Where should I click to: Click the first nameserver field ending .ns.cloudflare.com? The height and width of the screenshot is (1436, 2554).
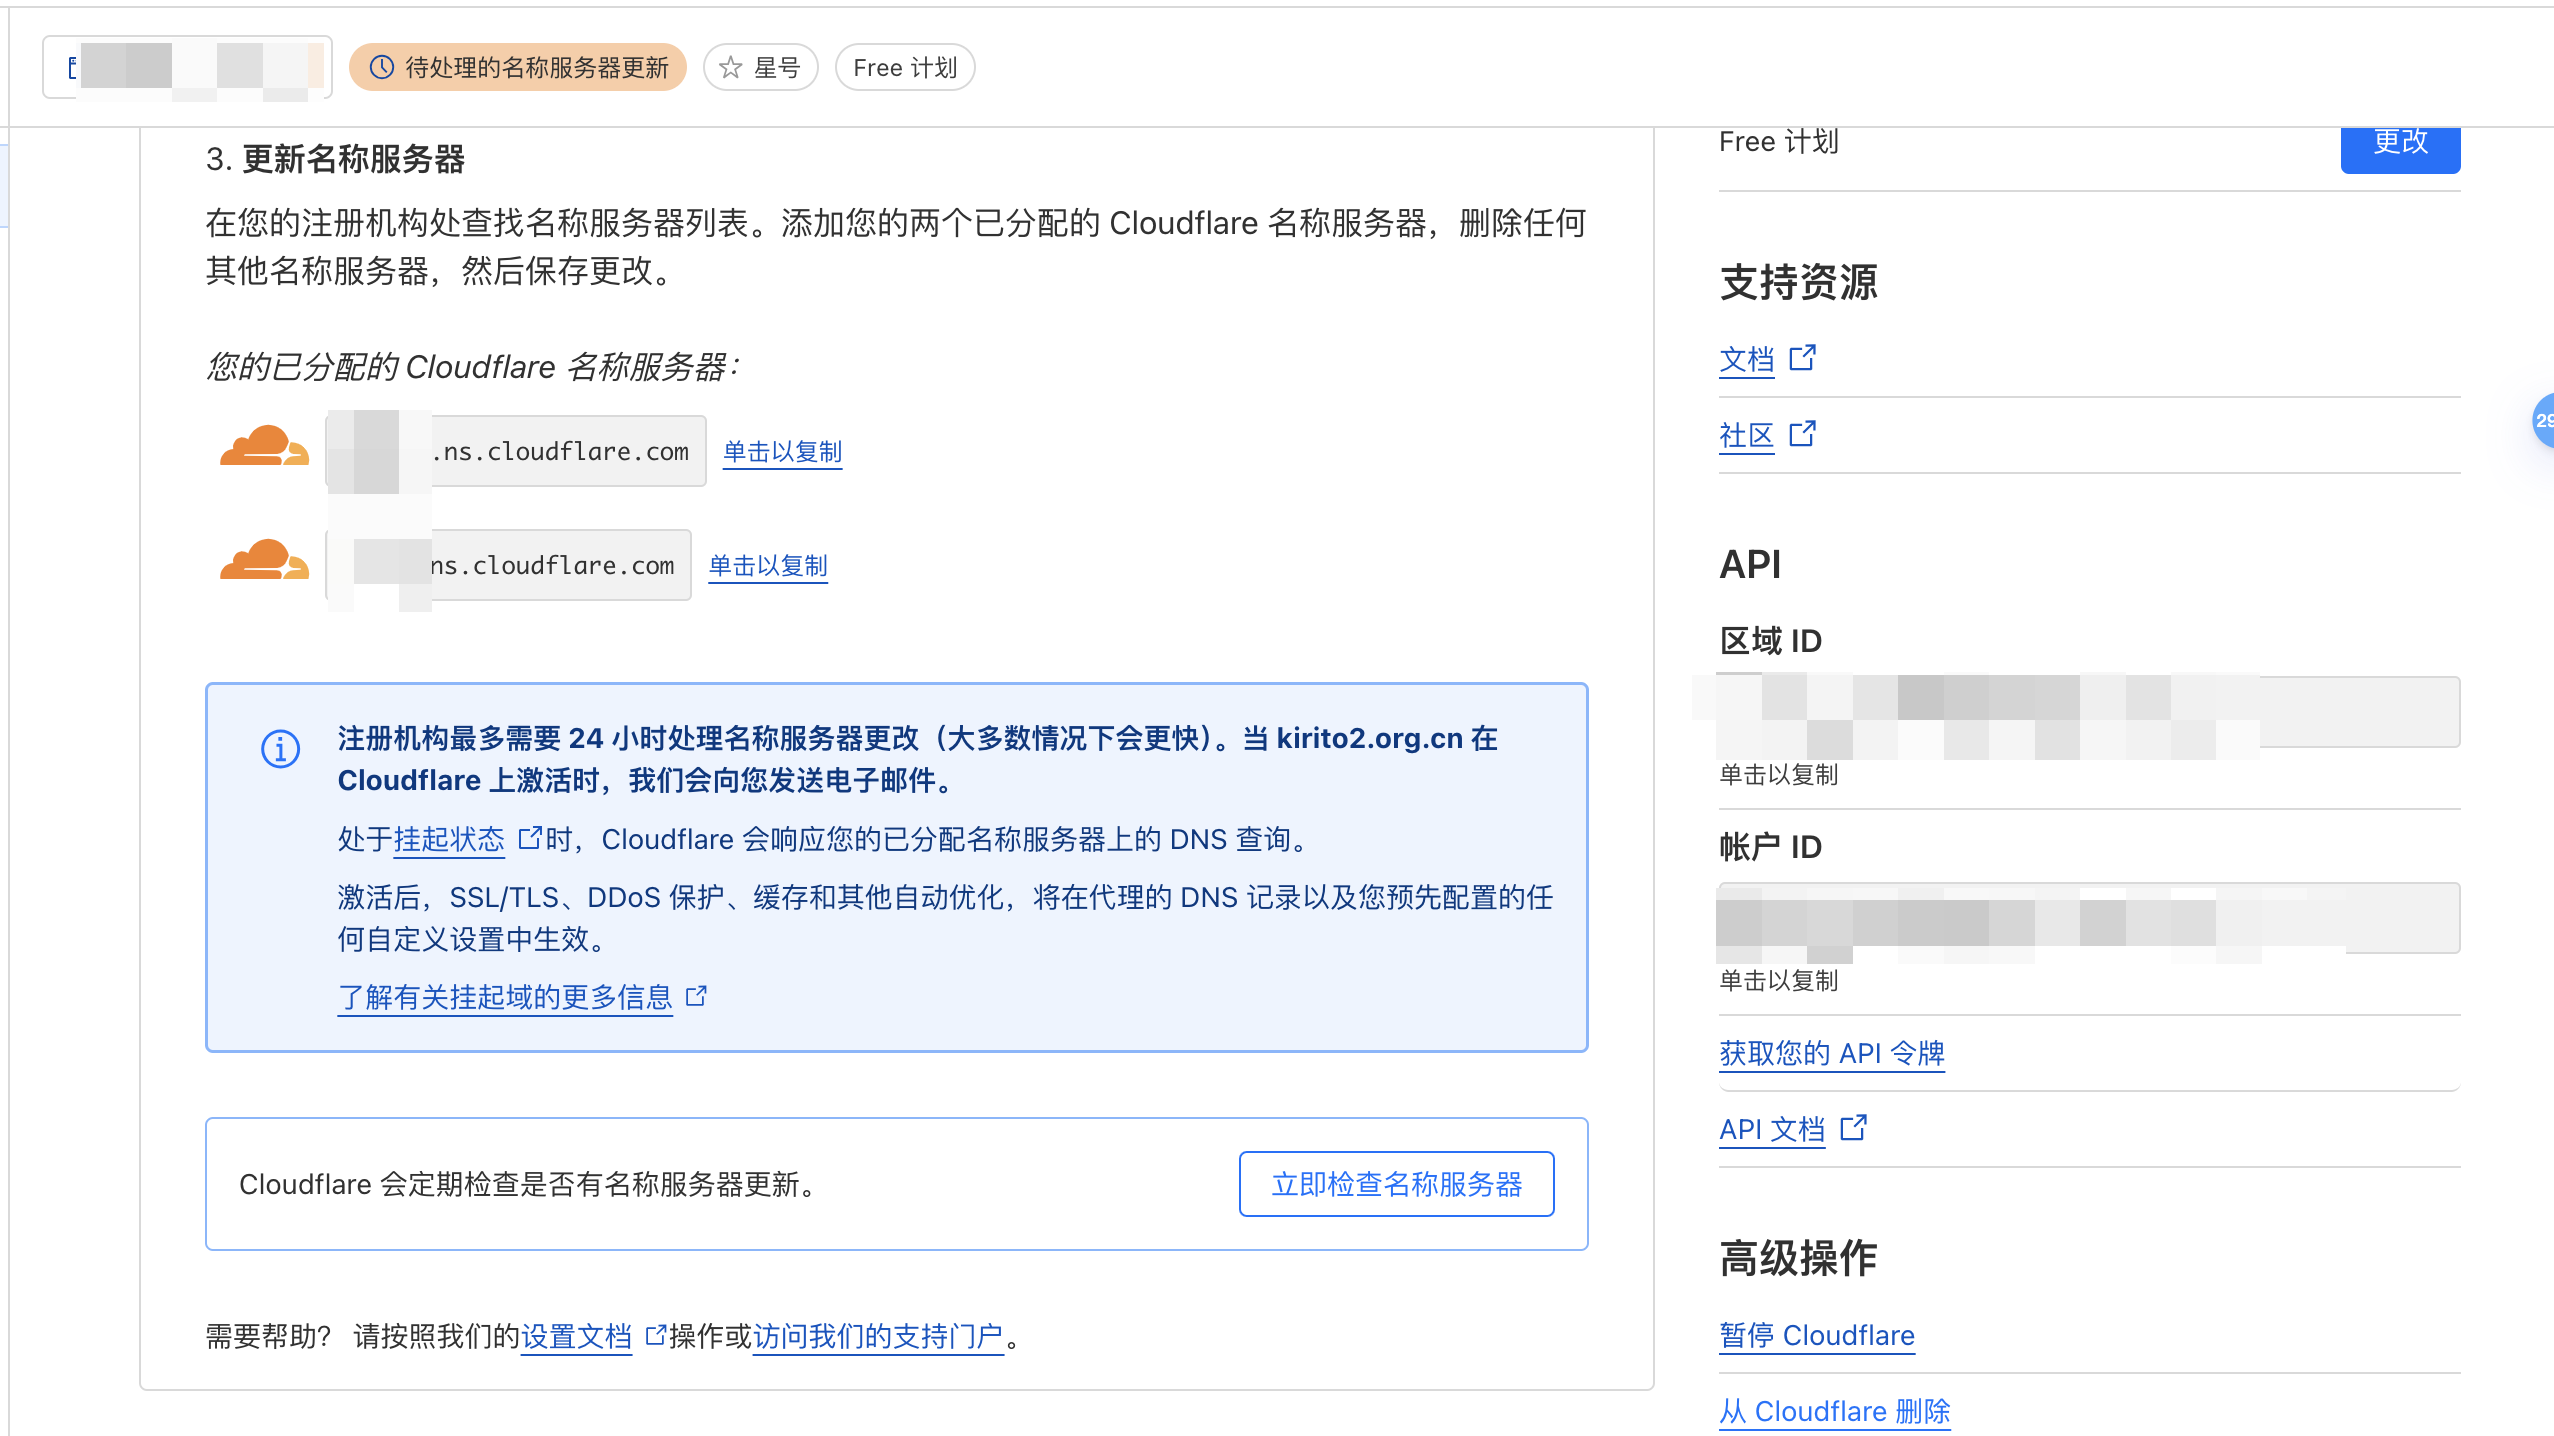click(x=516, y=451)
